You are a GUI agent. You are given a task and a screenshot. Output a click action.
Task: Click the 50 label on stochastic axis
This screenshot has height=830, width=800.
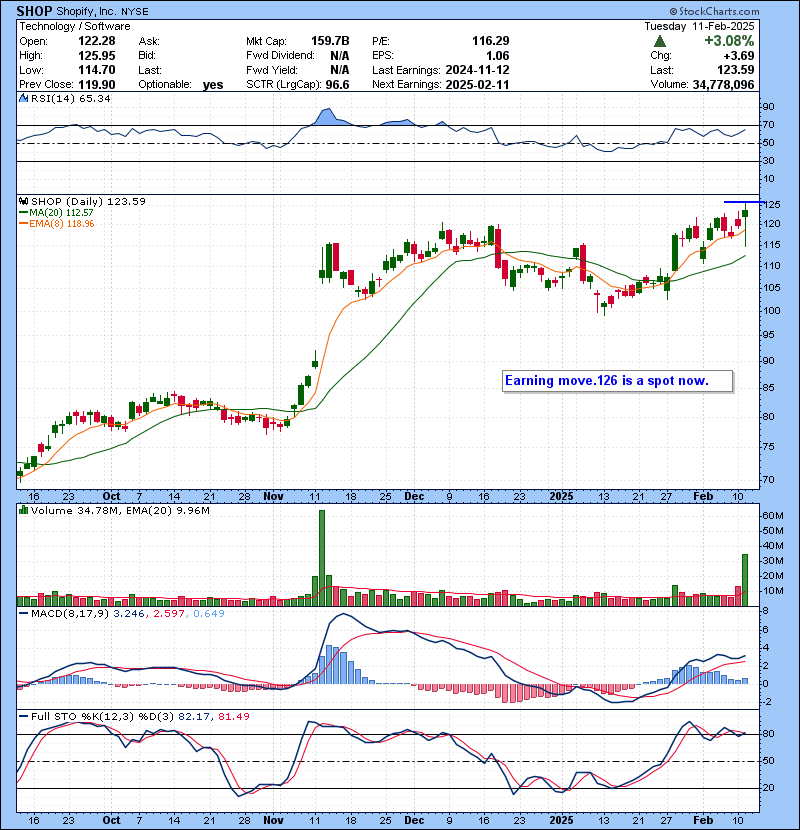(769, 761)
